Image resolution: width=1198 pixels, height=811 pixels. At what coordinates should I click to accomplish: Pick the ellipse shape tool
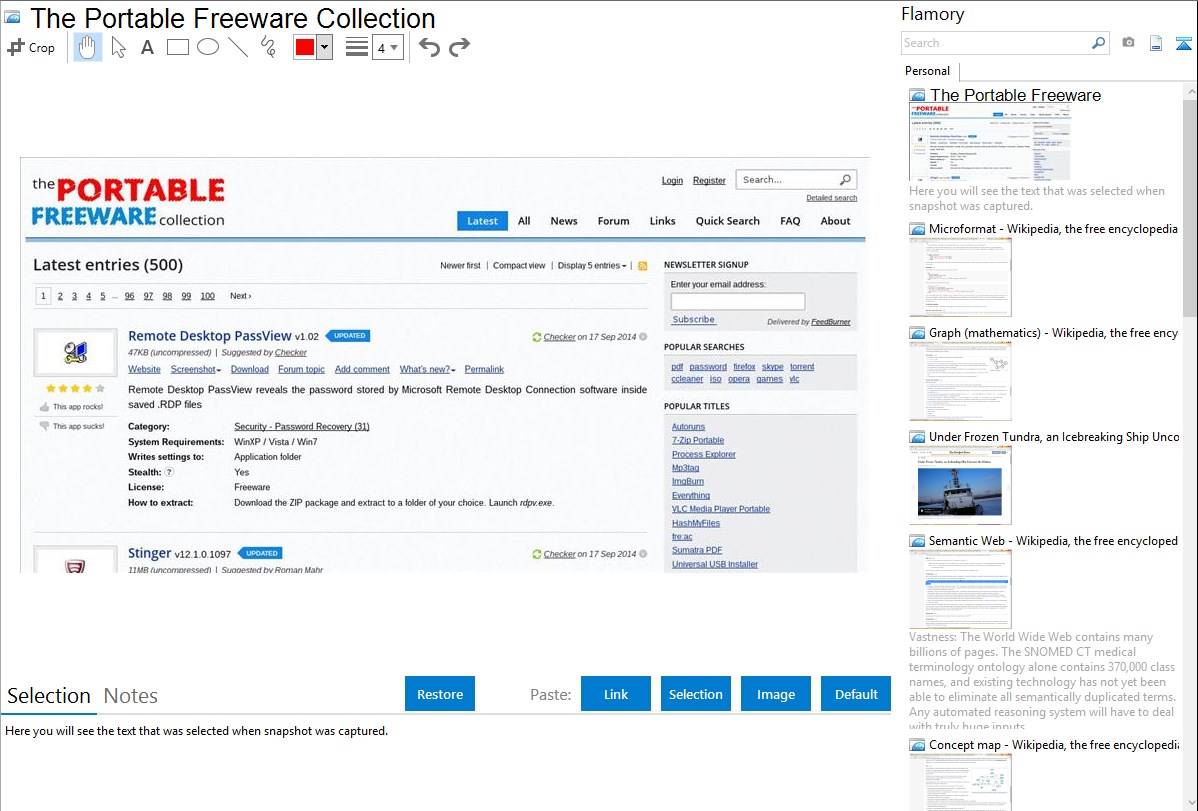click(208, 47)
